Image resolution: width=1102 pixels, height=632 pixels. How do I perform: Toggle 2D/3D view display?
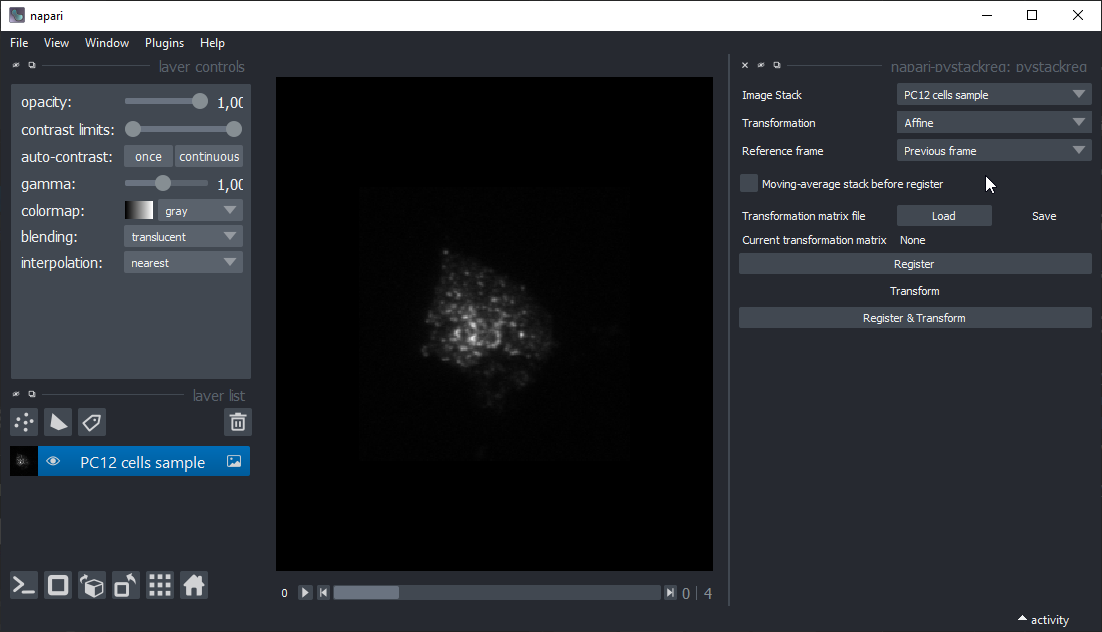58,586
